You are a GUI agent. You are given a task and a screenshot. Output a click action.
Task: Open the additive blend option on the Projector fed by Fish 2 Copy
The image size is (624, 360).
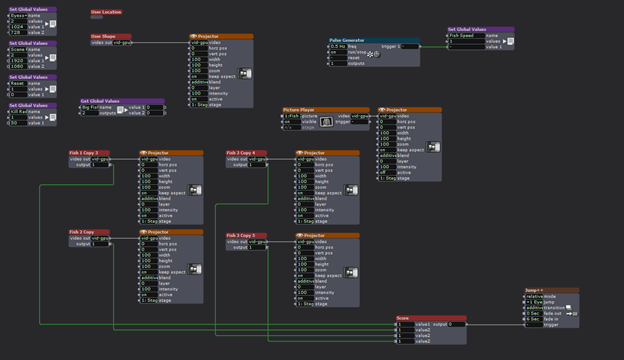coord(150,278)
